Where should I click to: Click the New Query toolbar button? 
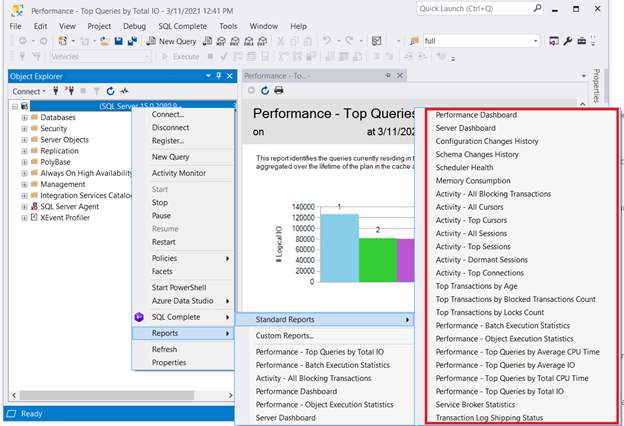(172, 41)
